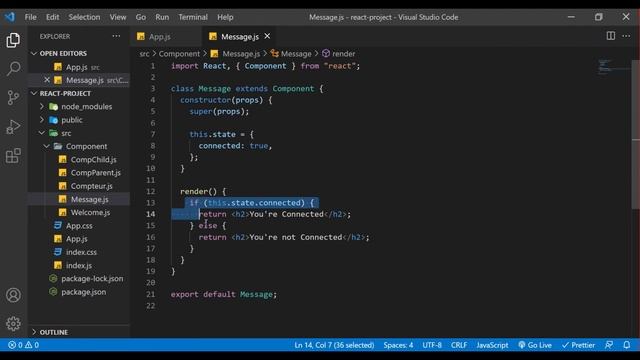Open the View menu
Viewport: 640px width, 360px height.
pos(118,17)
